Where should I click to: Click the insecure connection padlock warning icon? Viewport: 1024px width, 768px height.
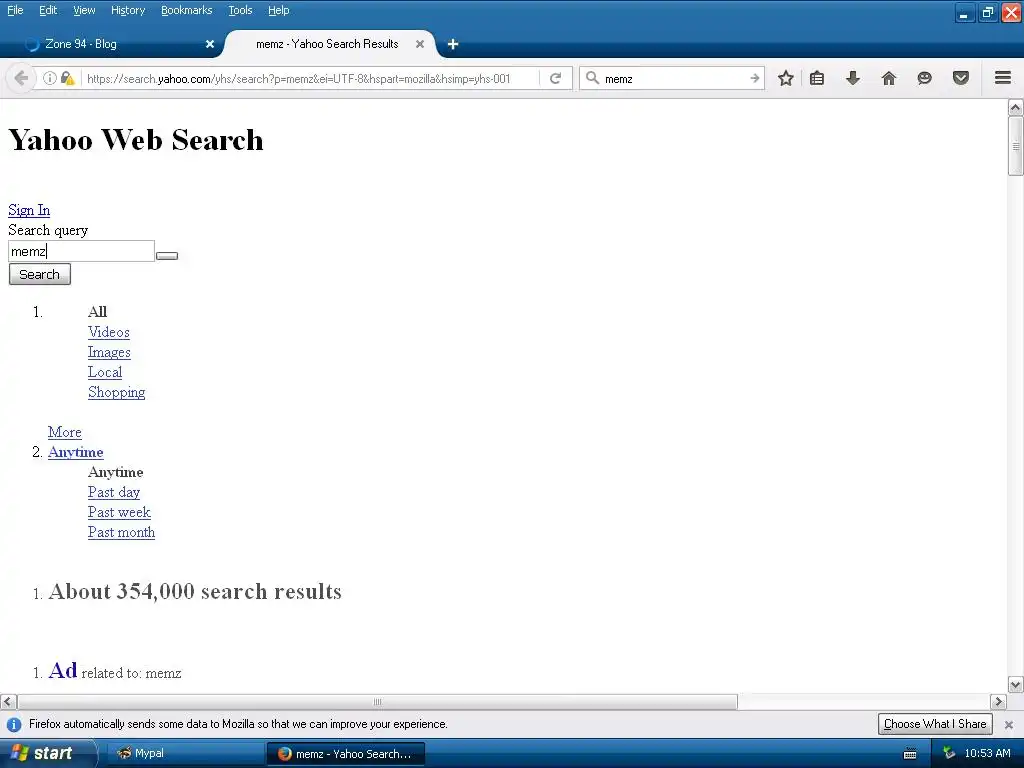click(67, 78)
